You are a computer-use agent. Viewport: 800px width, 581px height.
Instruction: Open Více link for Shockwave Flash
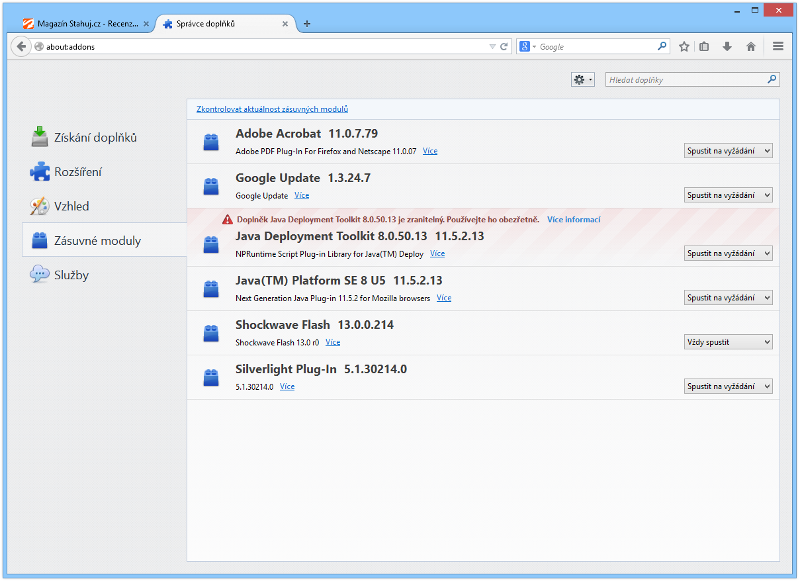[x=333, y=342]
